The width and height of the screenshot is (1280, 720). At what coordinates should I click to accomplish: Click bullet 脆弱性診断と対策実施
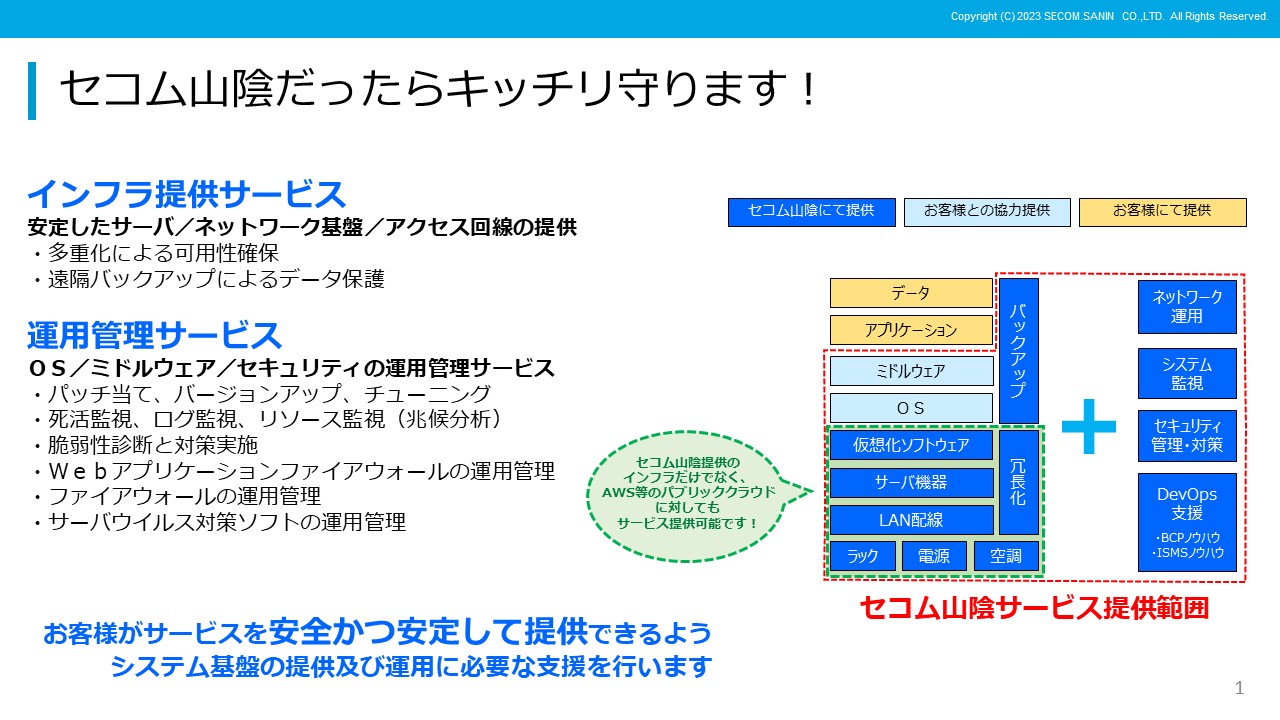[x=144, y=445]
